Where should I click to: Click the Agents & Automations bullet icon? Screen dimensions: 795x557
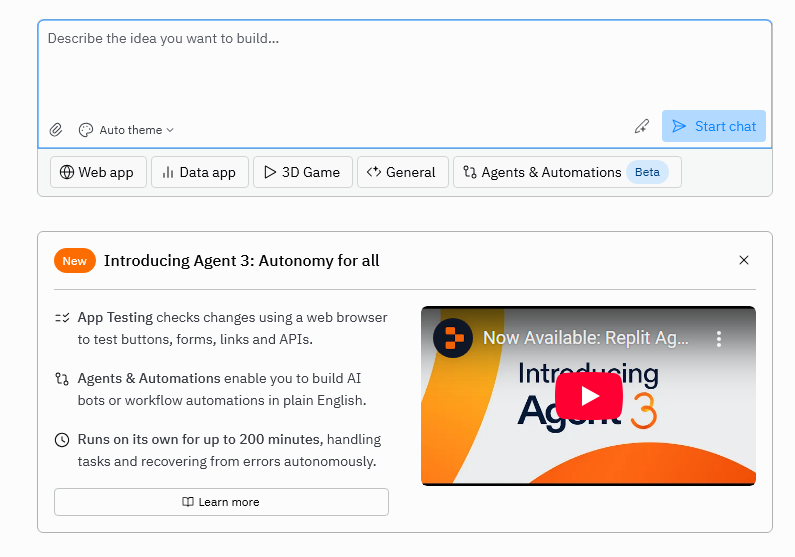[x=62, y=379]
